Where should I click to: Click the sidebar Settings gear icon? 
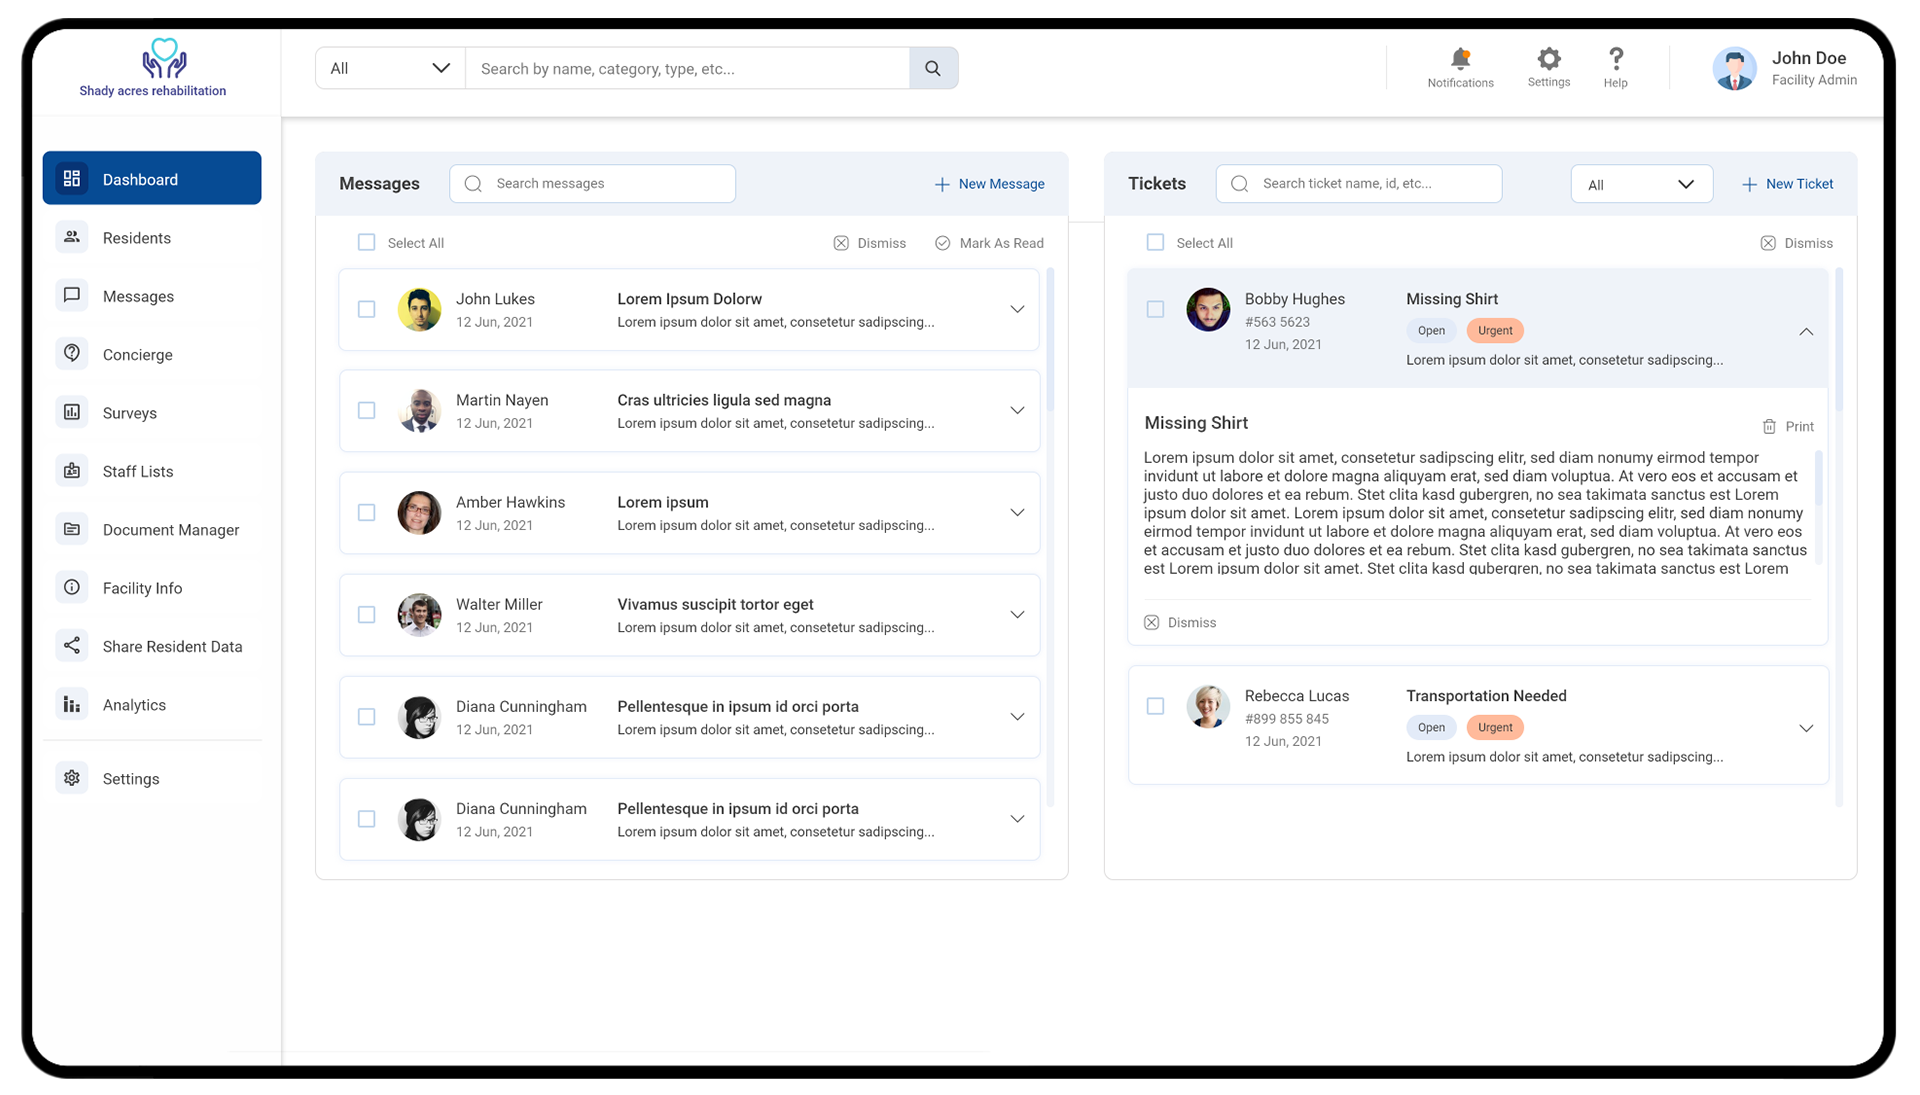coord(72,778)
